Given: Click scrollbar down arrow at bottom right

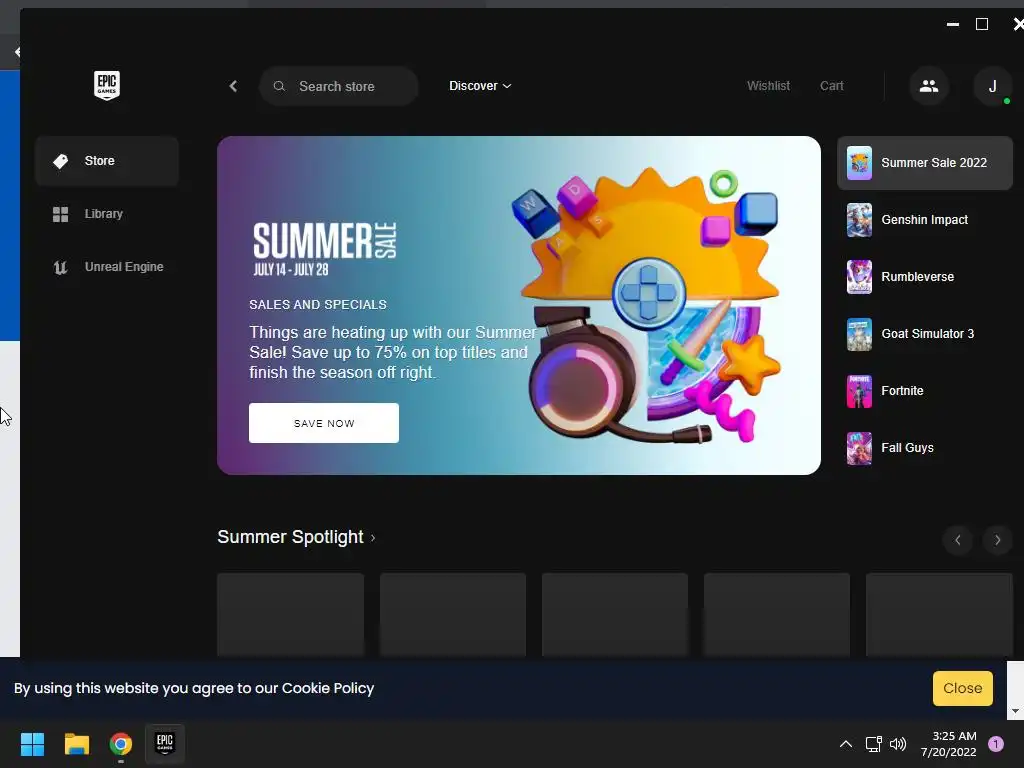Looking at the screenshot, I should (x=1015, y=711).
